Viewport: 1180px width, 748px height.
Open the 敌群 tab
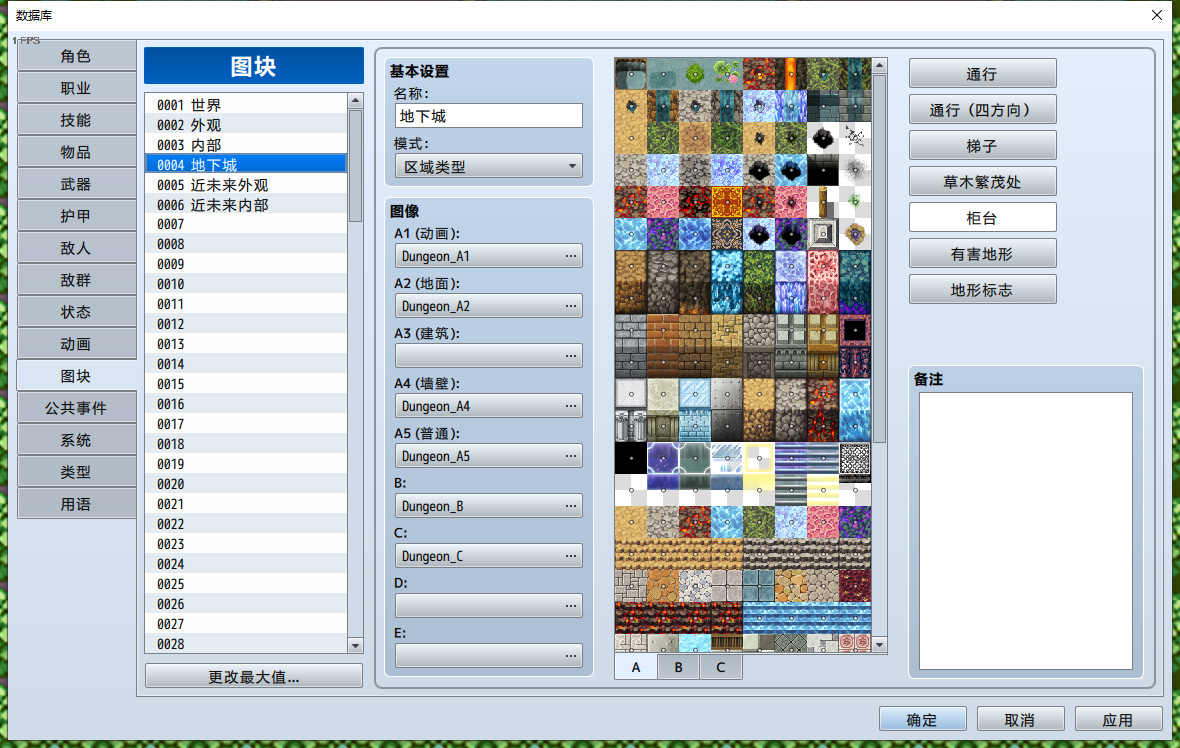(x=76, y=280)
